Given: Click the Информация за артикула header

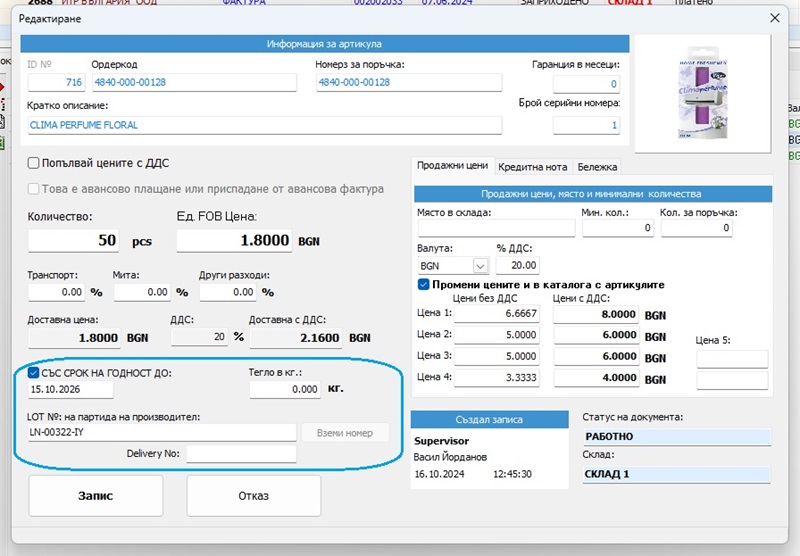Looking at the screenshot, I should coord(324,44).
